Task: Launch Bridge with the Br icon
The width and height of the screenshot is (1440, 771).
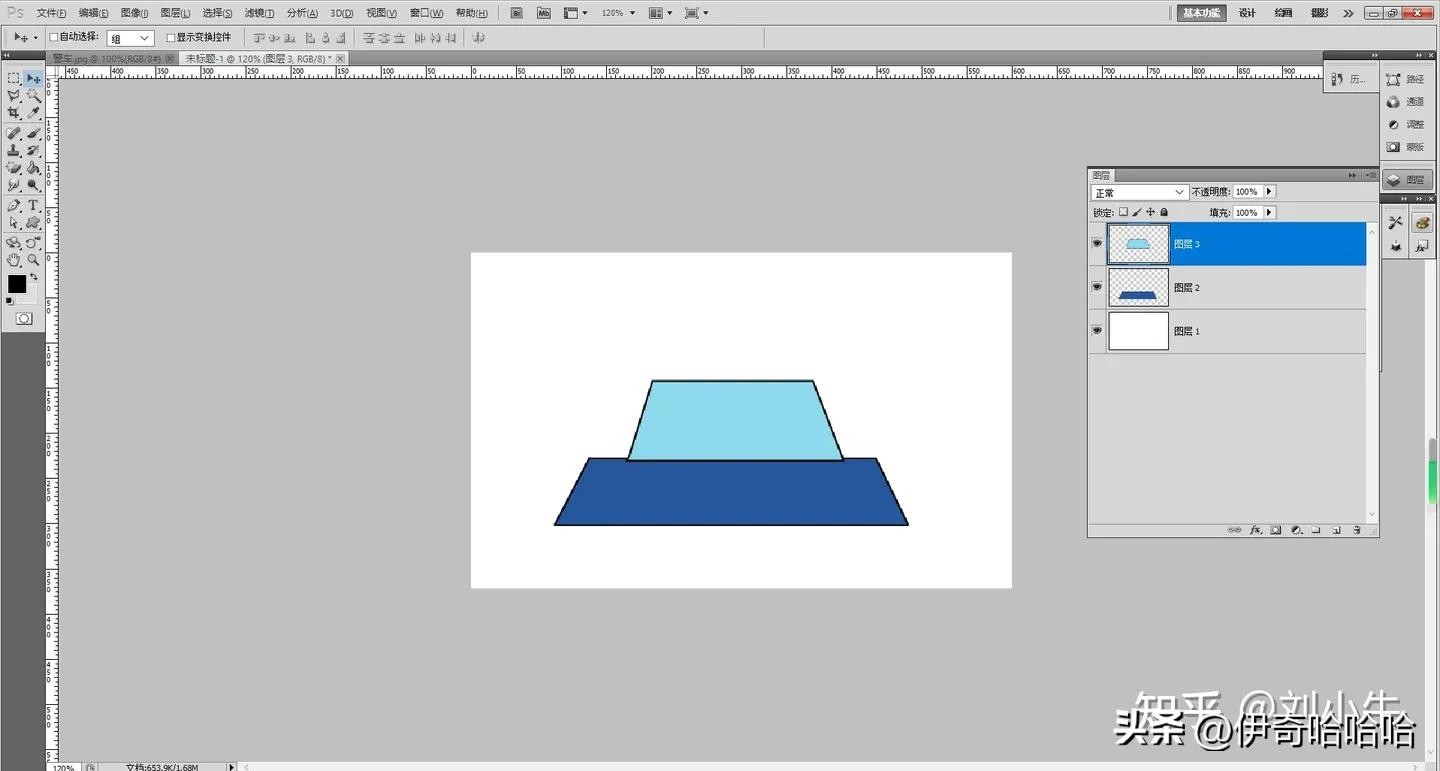Action: 516,13
